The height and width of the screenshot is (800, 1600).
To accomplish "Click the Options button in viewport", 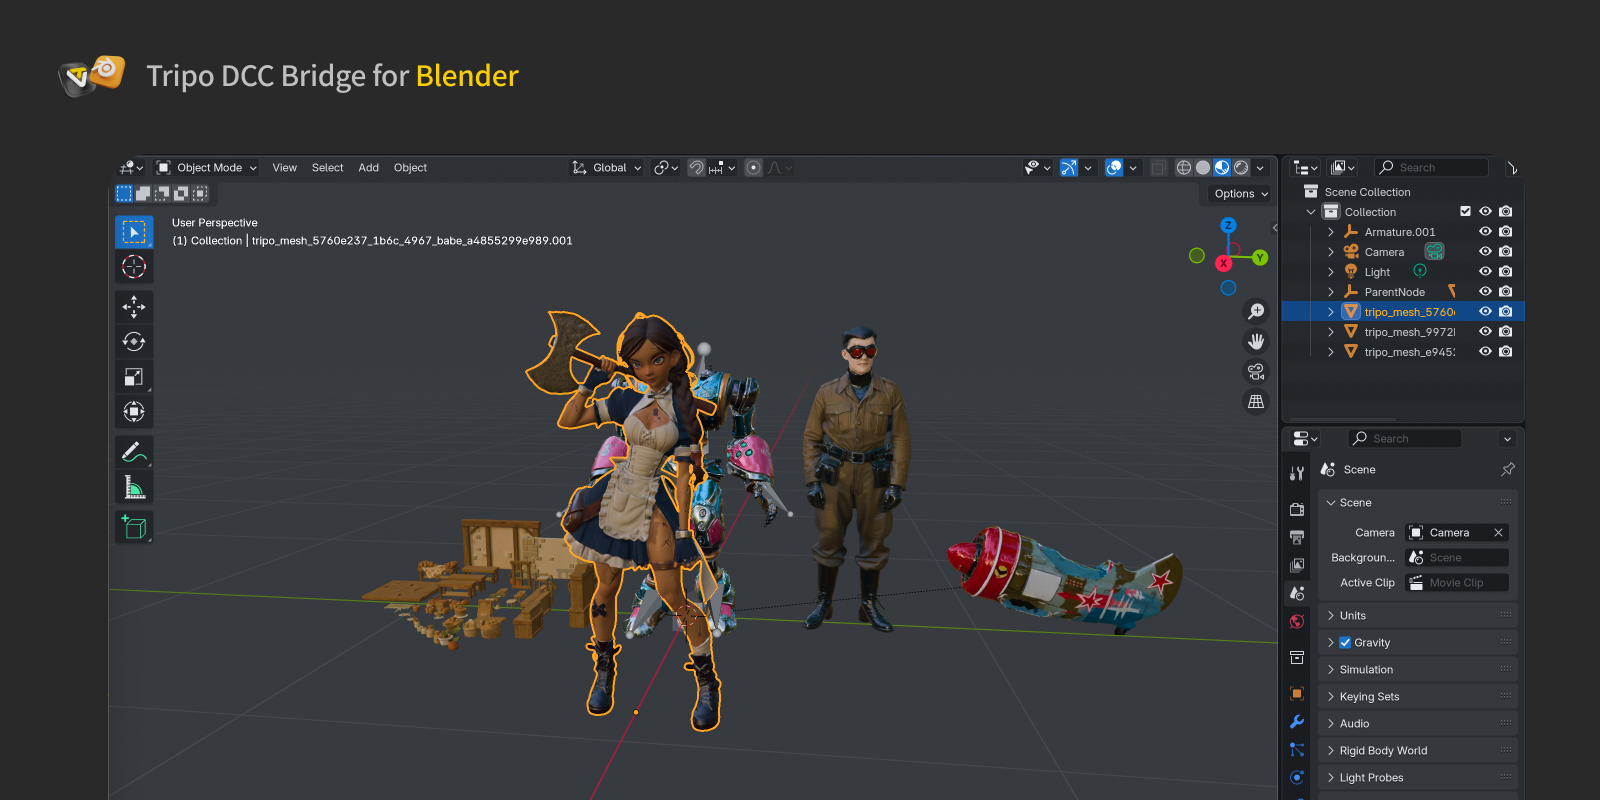I will coord(1240,194).
